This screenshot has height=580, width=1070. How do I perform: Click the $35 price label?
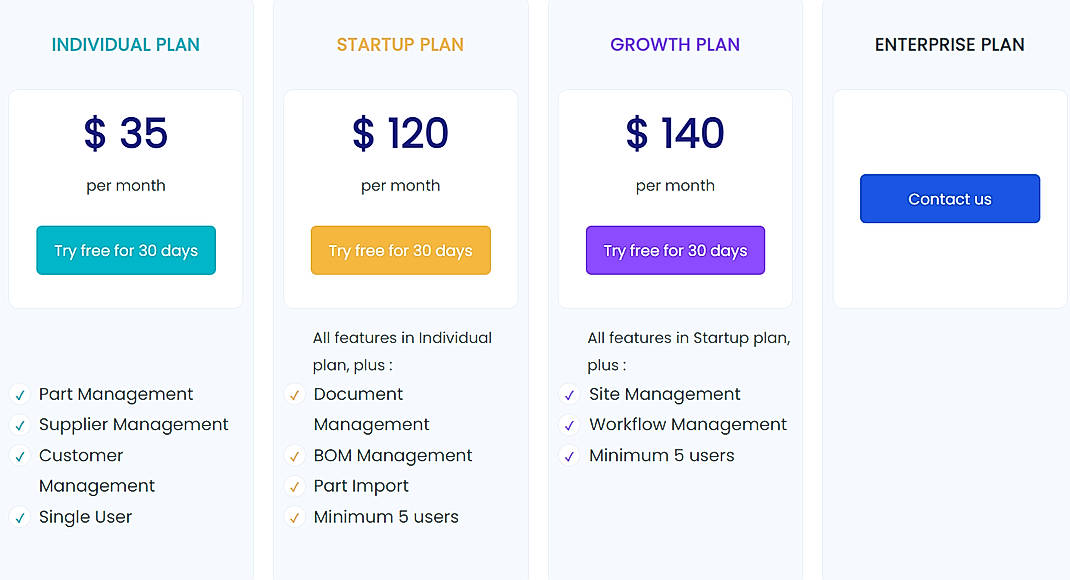(125, 133)
